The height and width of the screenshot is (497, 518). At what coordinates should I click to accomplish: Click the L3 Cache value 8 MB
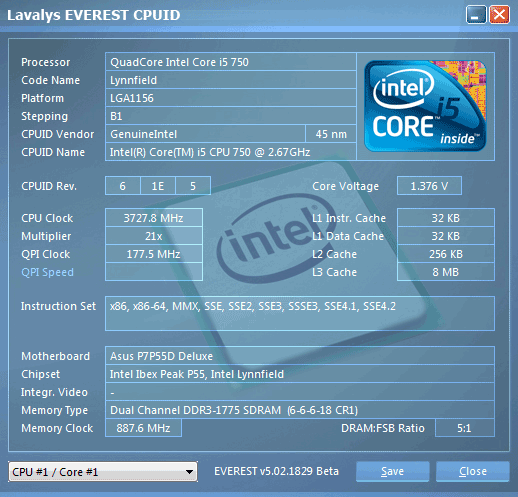click(x=446, y=272)
